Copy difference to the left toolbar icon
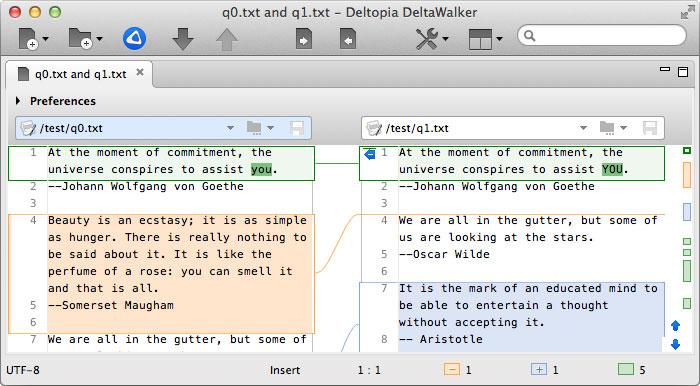The height and width of the screenshot is (386, 700). click(348, 39)
